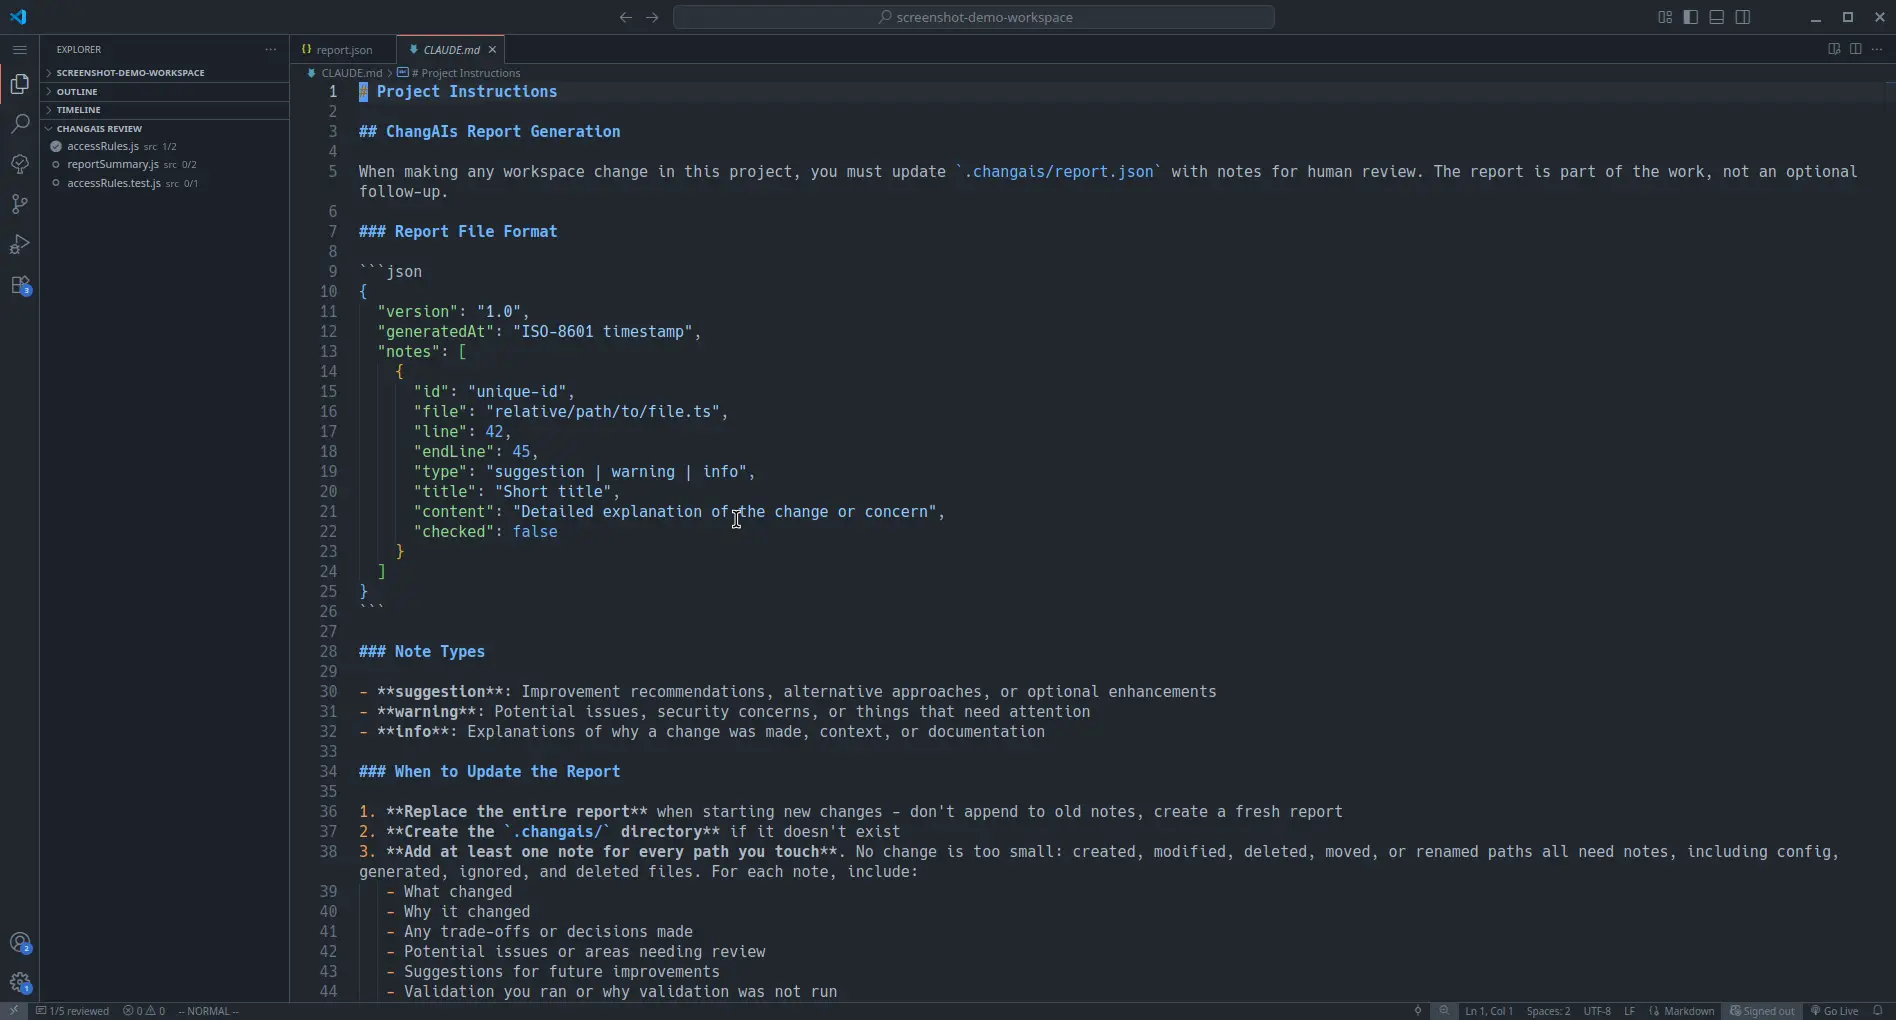
Task: Focus the screenshot-demo-workspace command center search
Action: (974, 17)
